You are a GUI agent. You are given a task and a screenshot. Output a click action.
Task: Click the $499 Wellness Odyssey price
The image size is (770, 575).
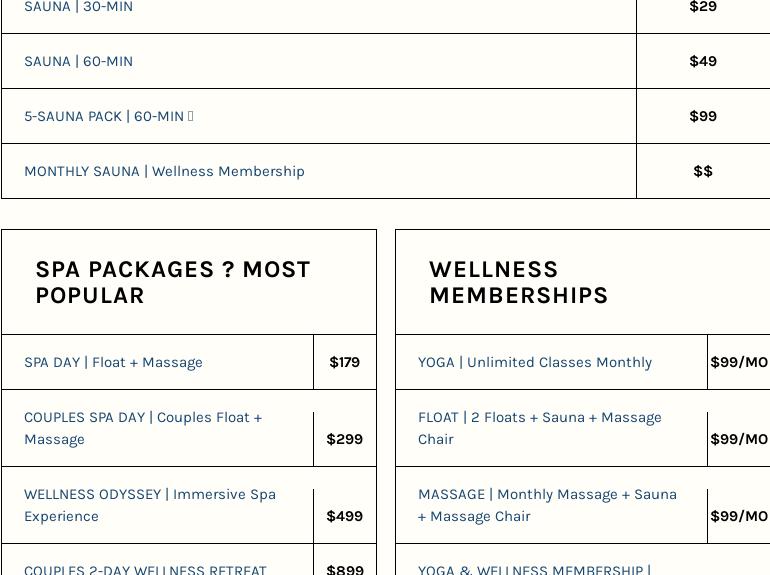(344, 516)
